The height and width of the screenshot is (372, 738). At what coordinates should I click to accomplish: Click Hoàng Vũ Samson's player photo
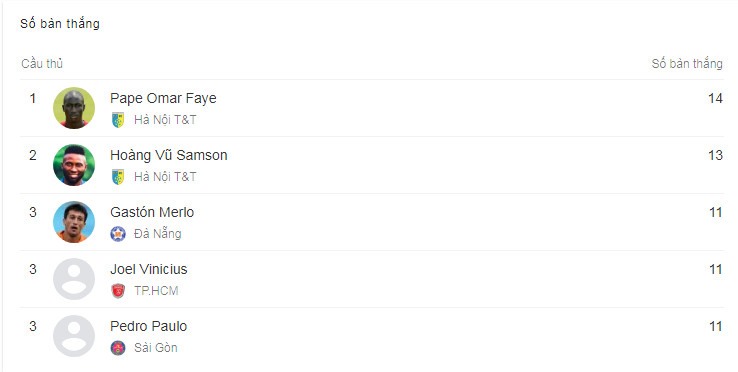[x=74, y=165]
